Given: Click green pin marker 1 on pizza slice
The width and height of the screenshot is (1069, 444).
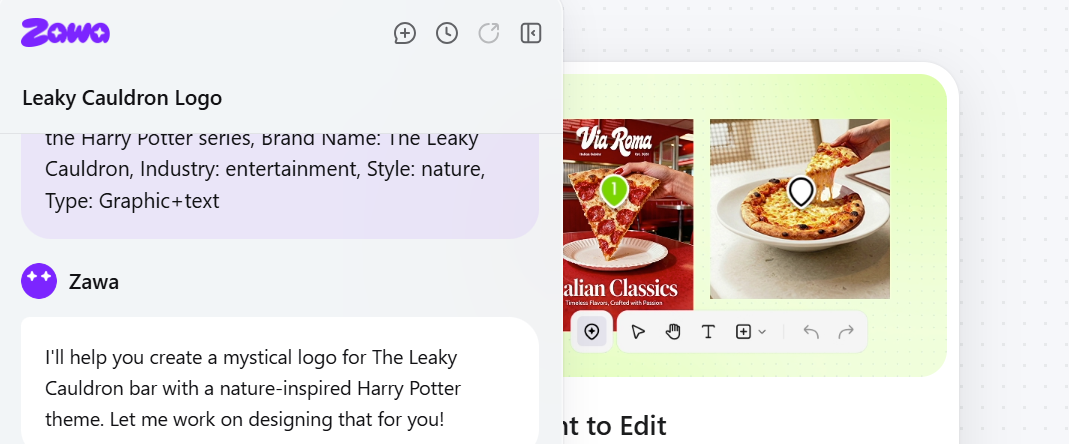Looking at the screenshot, I should click(x=614, y=190).
